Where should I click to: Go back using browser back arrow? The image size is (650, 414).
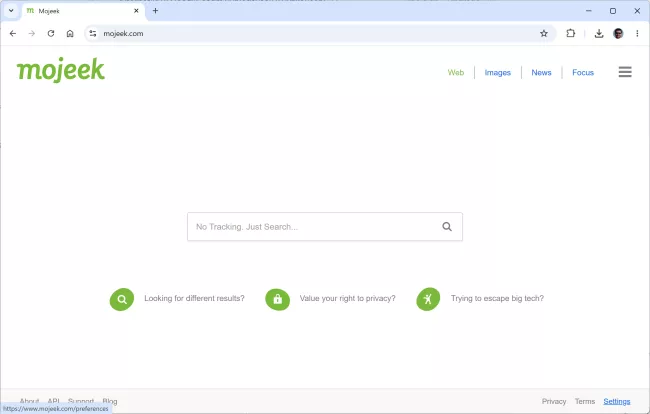tap(13, 34)
